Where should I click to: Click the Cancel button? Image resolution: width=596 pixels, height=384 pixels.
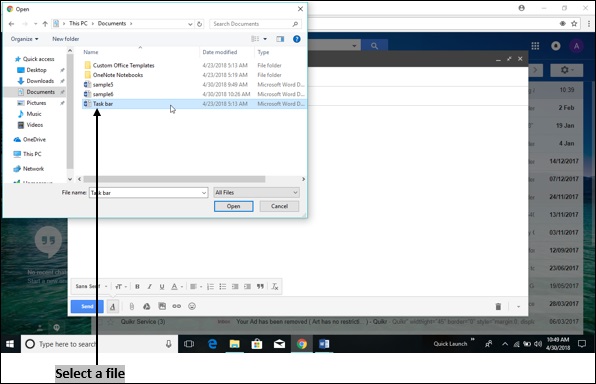pos(279,206)
